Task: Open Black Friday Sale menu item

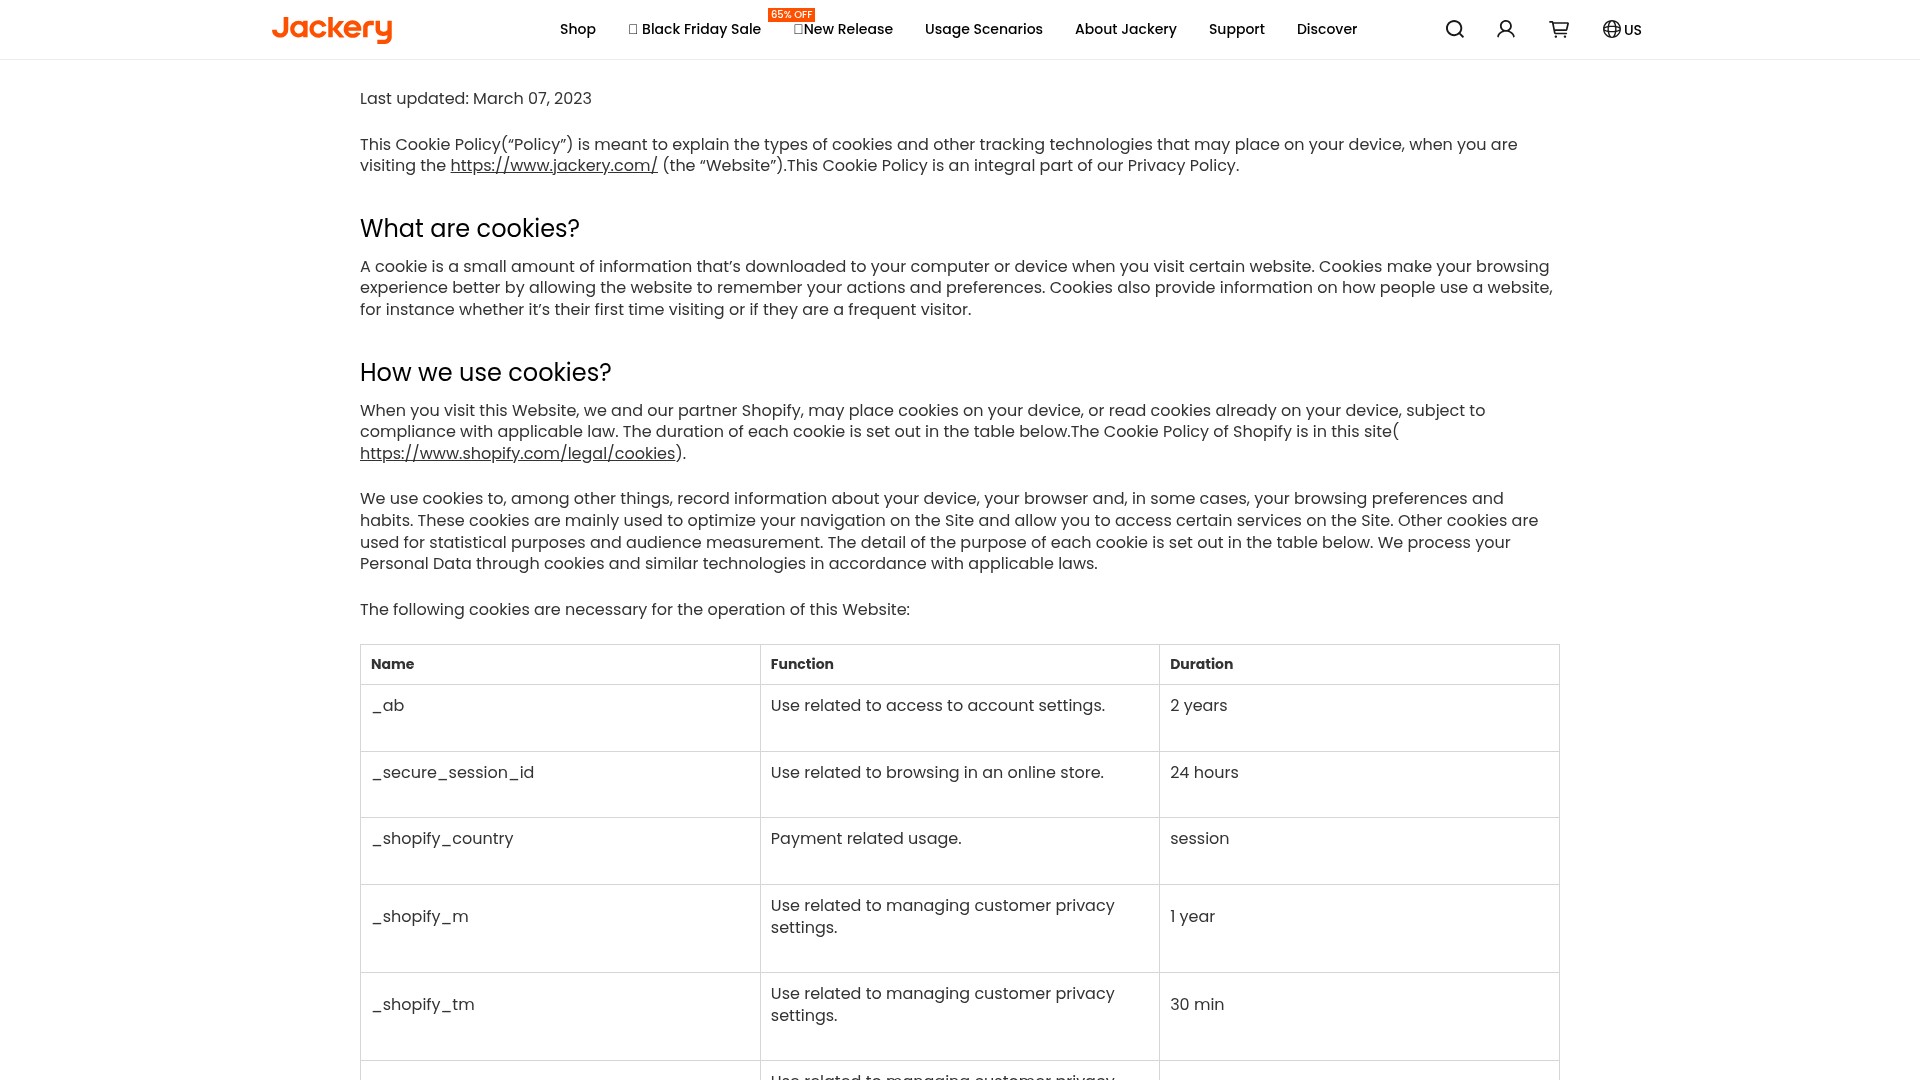Action: (695, 29)
